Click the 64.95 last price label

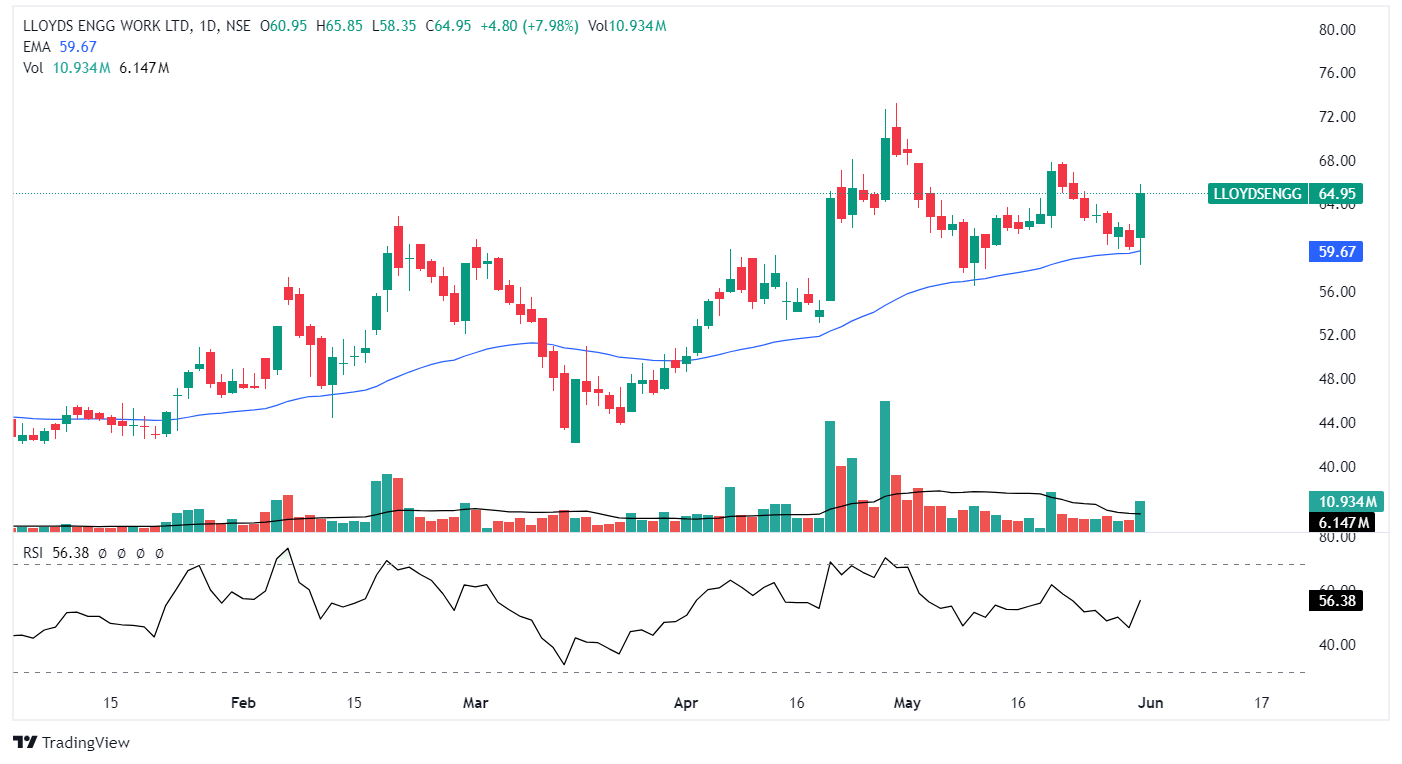coord(1335,194)
